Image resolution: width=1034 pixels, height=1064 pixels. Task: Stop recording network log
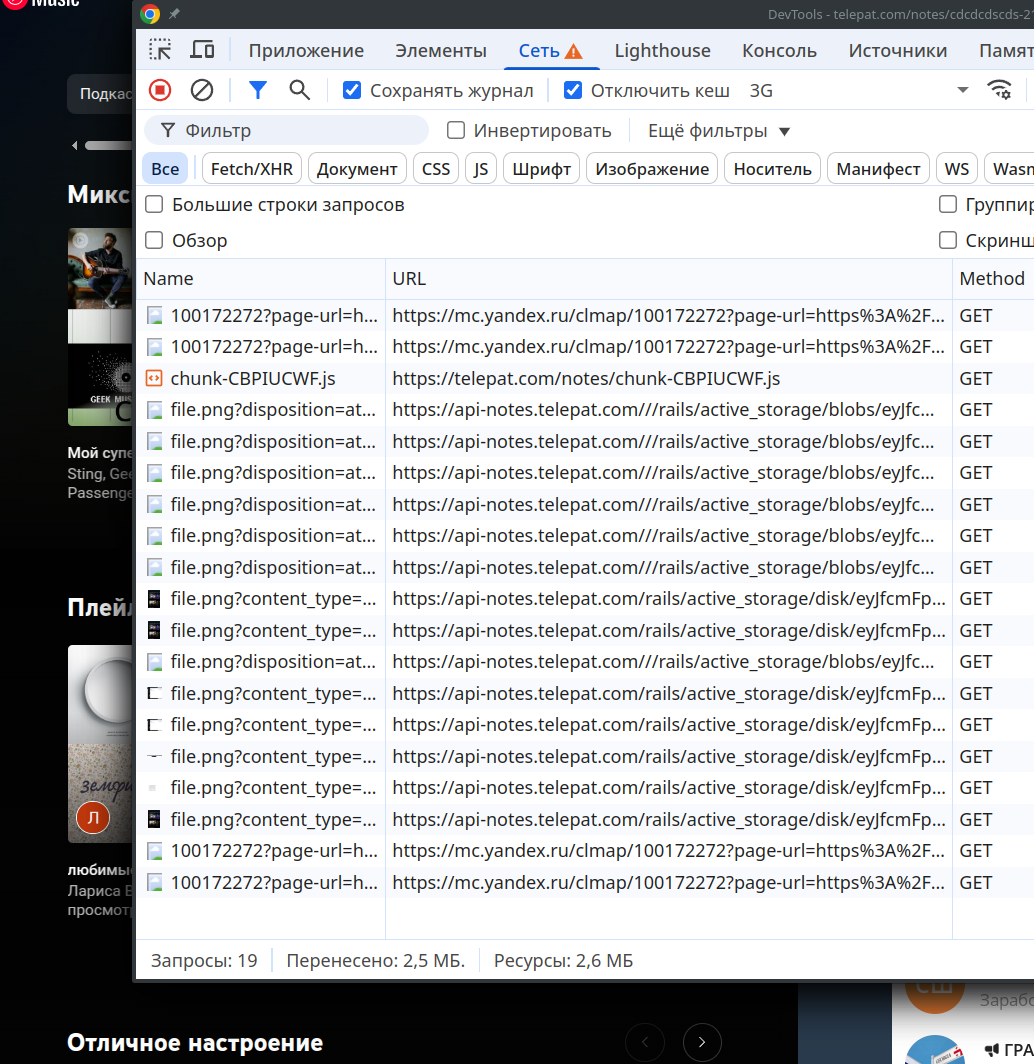click(160, 90)
